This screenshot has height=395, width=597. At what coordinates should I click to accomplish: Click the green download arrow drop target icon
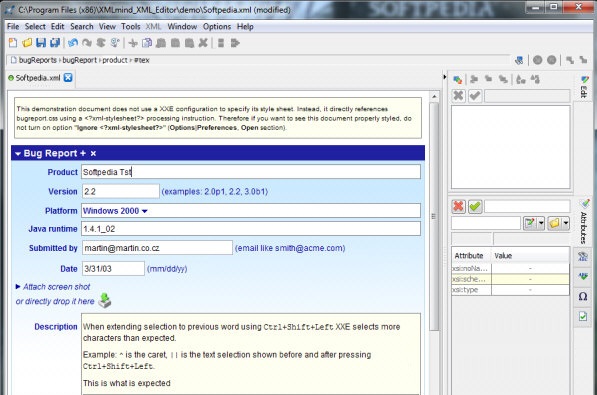105,301
